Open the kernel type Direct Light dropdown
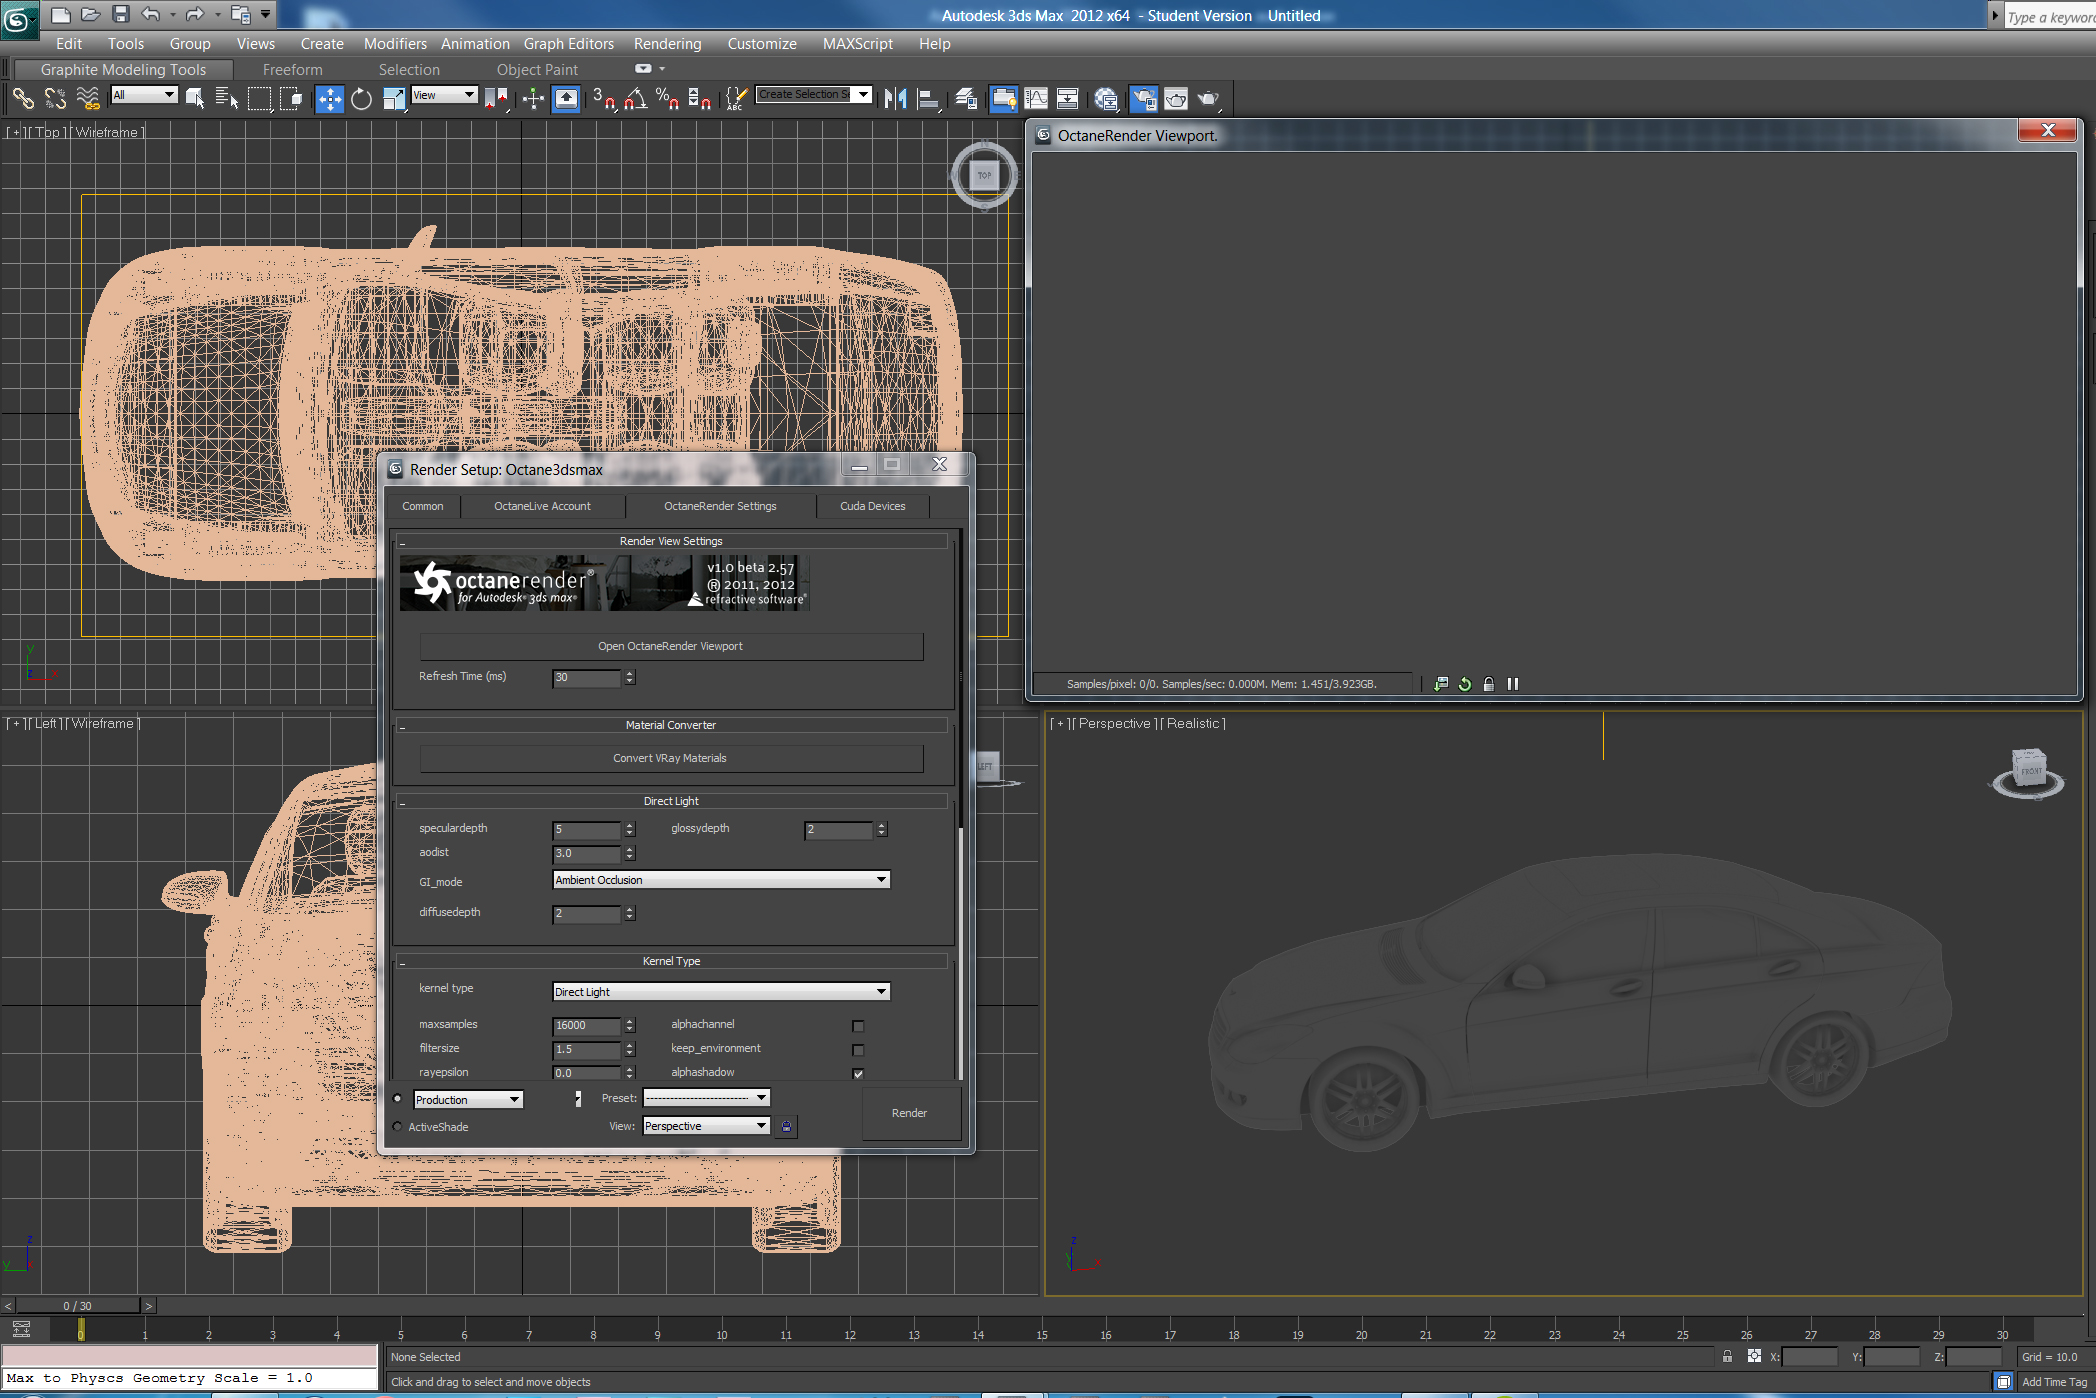Viewport: 2096px width, 1398px height. click(x=721, y=992)
